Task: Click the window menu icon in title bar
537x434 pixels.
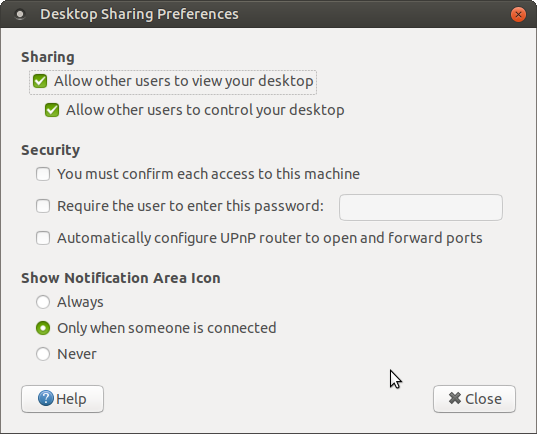Action: [20, 14]
